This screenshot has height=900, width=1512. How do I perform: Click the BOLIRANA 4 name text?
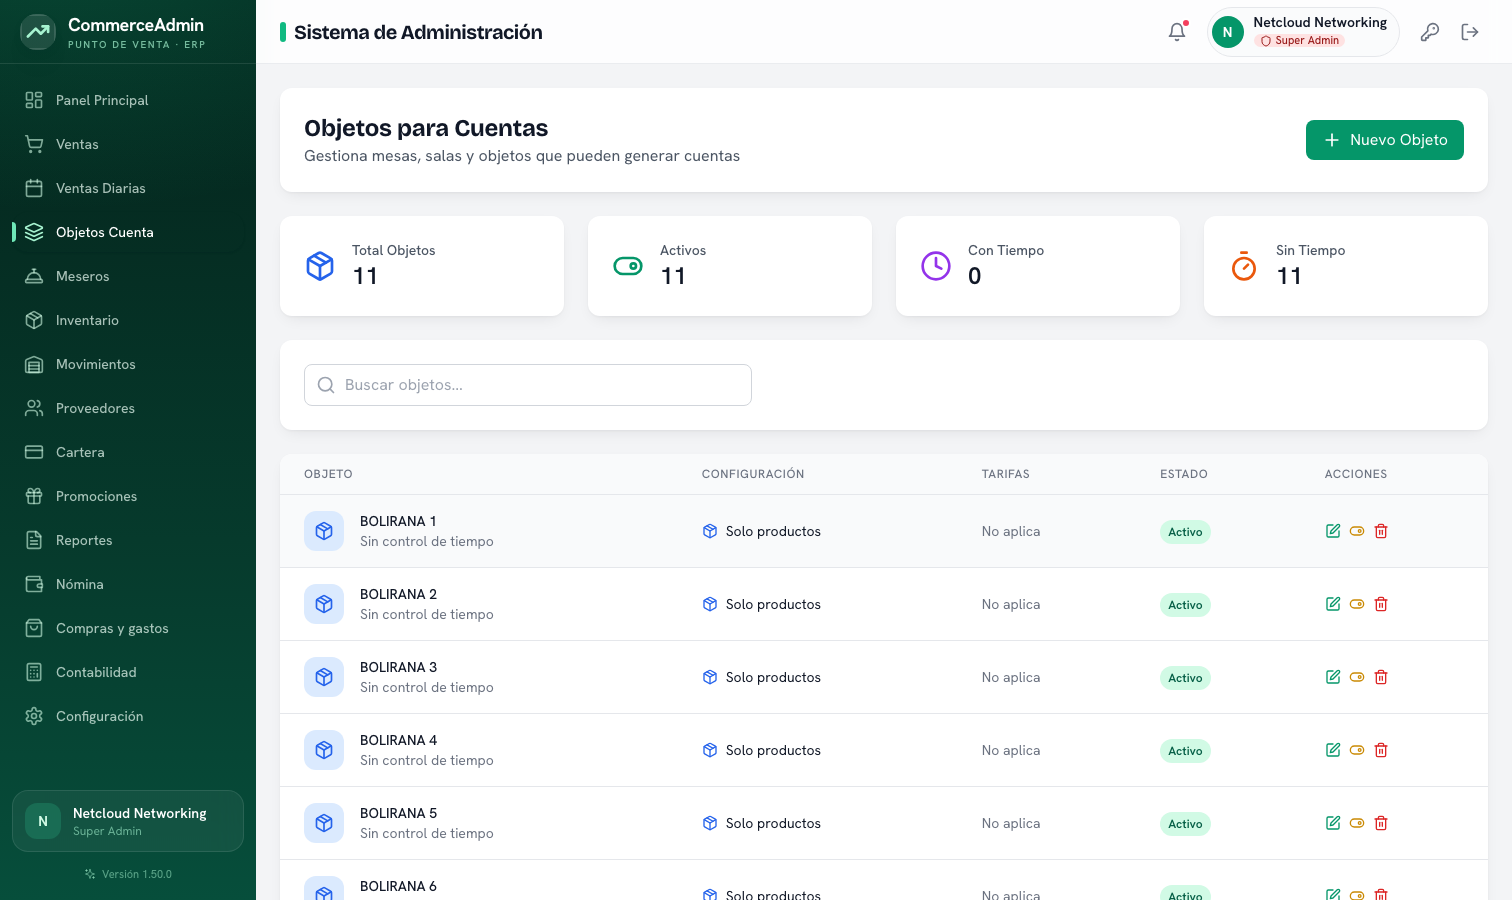[x=398, y=740]
